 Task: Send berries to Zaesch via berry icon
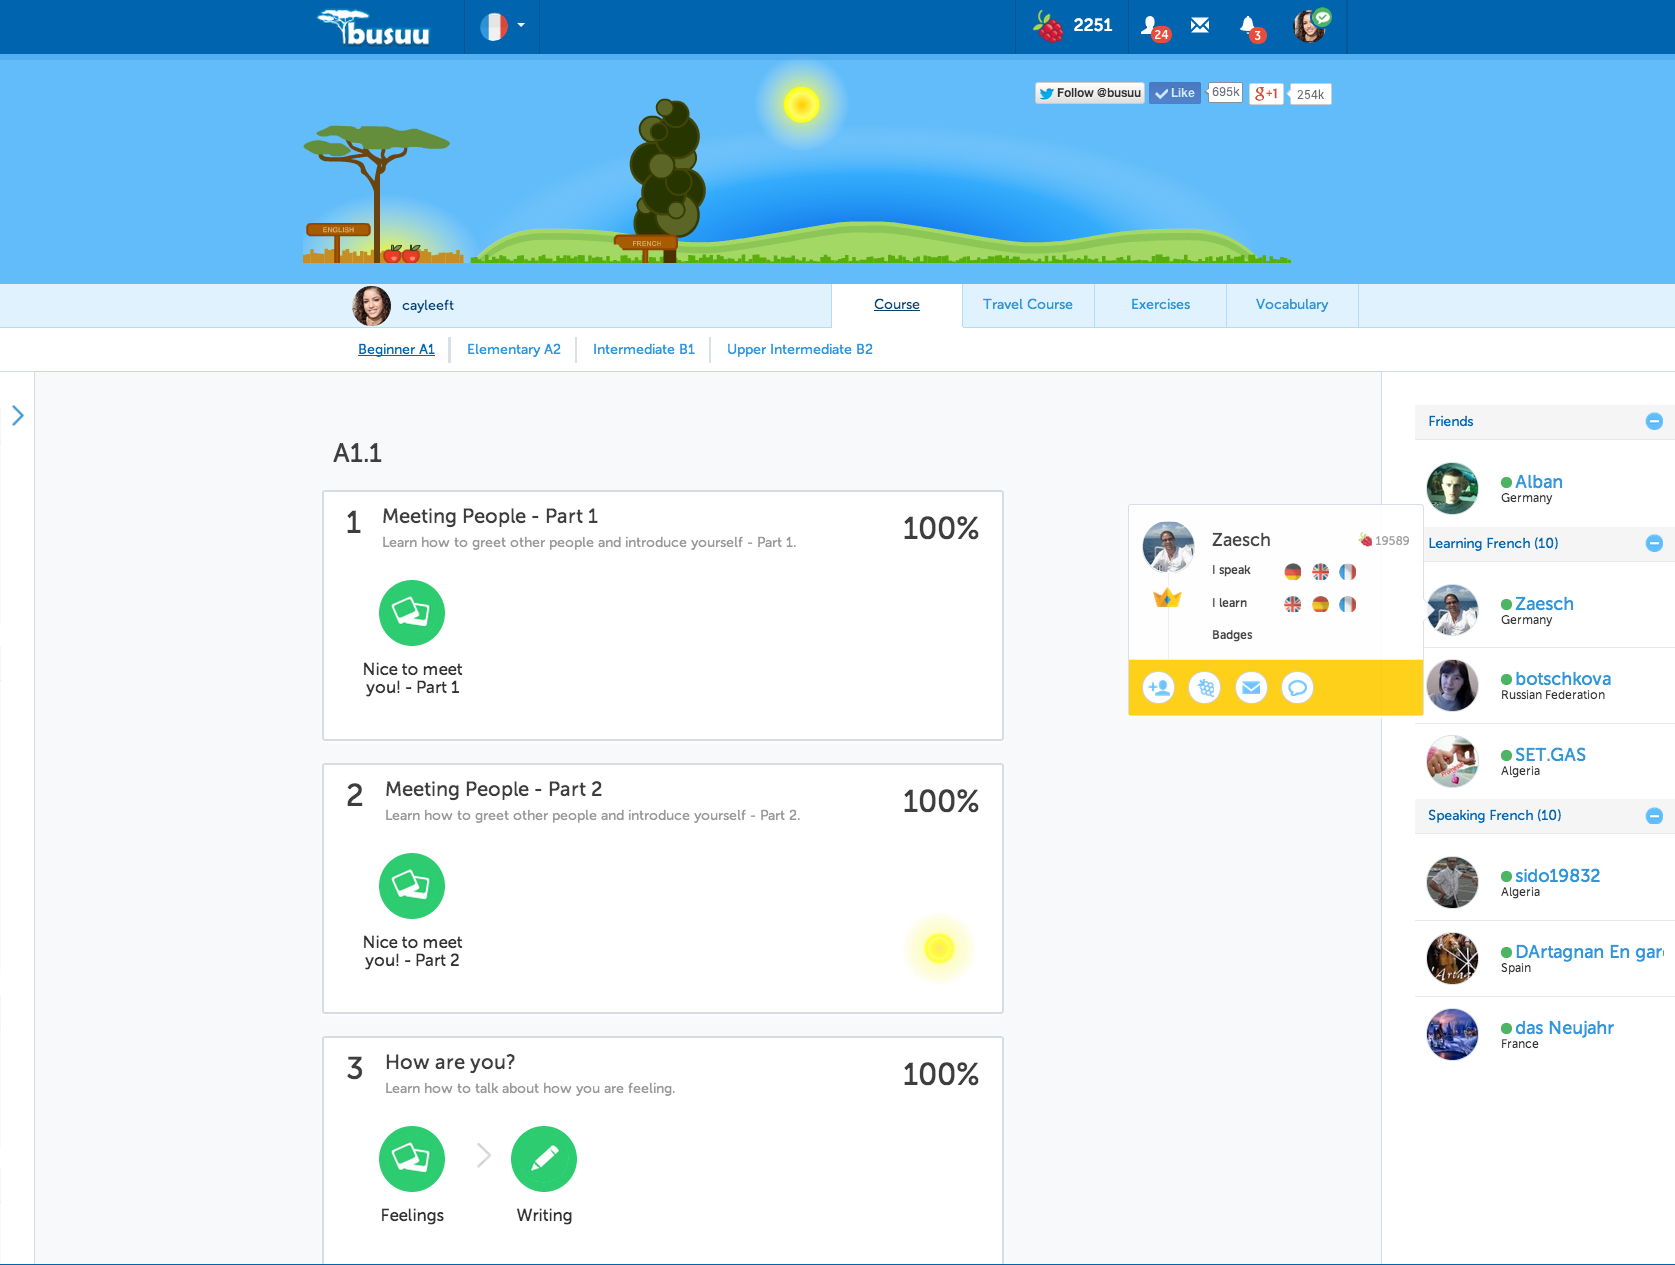(x=1204, y=687)
